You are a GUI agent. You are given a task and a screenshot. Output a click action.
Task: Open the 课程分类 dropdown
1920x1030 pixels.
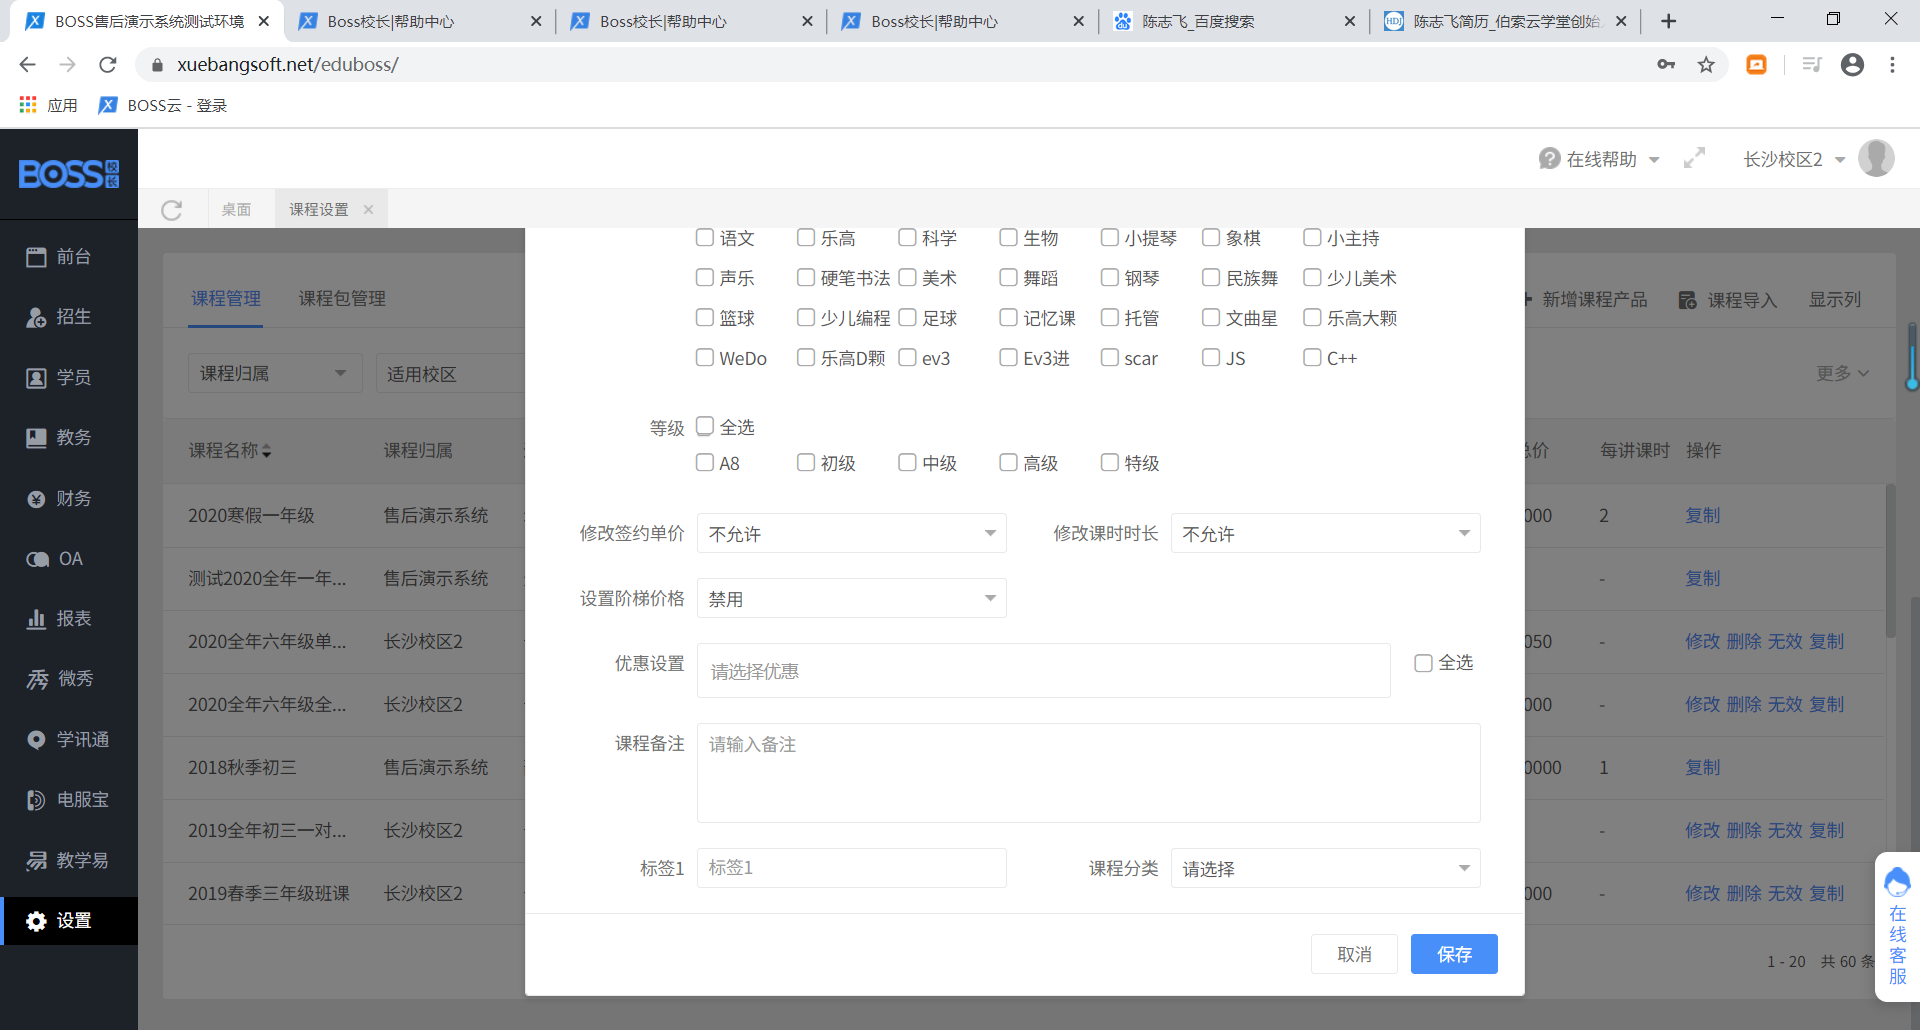[x=1326, y=868]
